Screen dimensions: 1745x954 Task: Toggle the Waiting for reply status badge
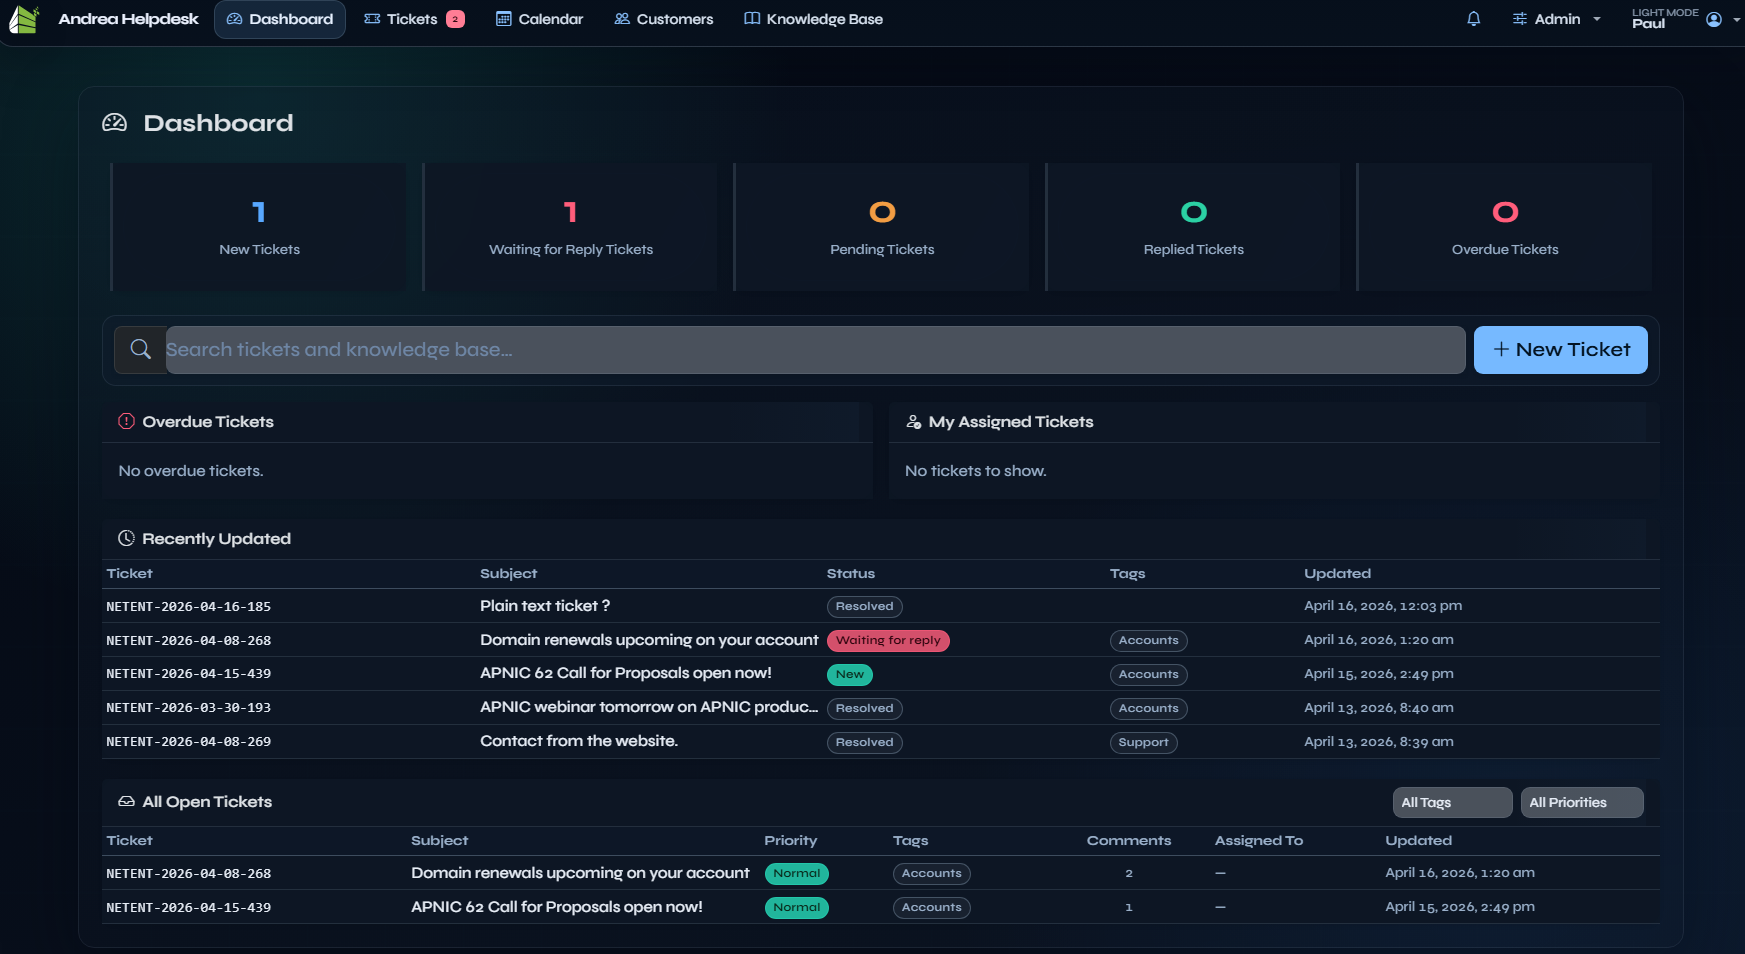(x=888, y=640)
